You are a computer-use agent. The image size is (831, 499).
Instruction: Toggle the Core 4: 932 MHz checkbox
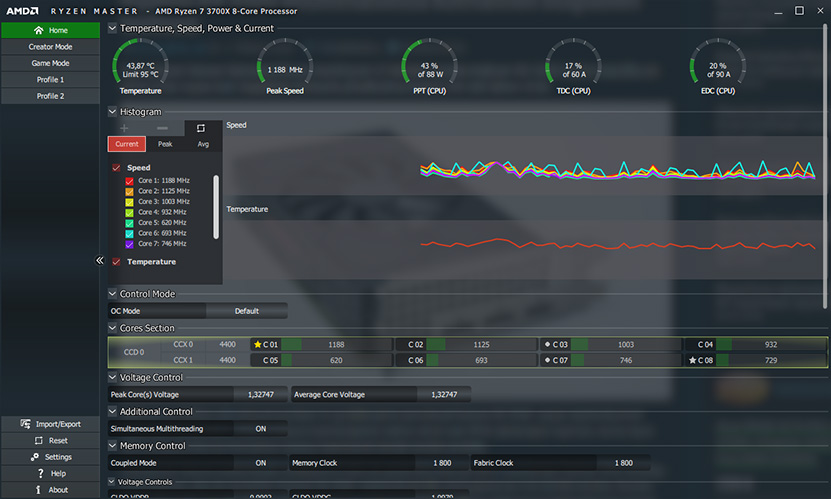129,212
